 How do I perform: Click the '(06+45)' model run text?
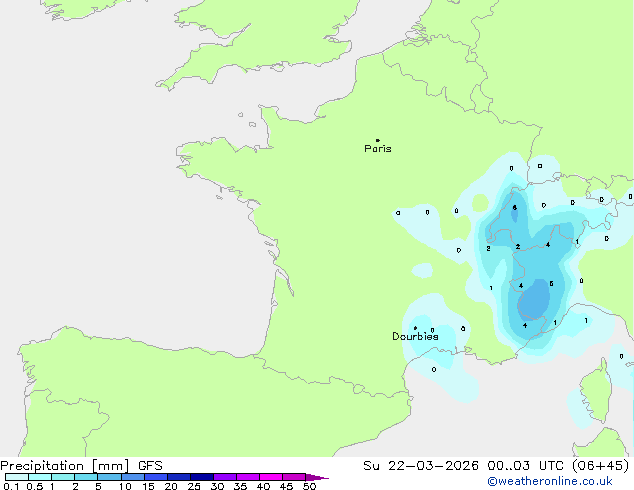[x=601, y=466]
